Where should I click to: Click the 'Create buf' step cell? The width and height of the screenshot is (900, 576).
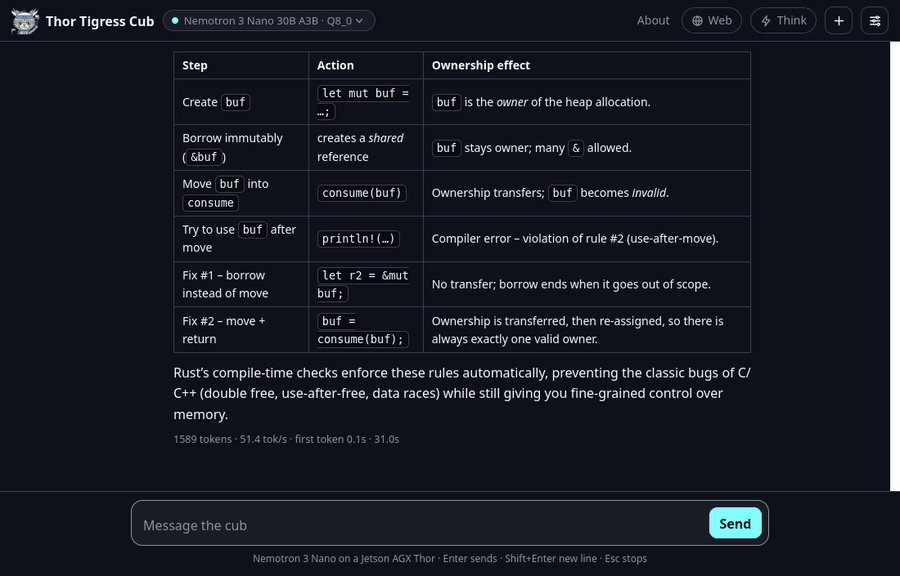[x=241, y=102]
